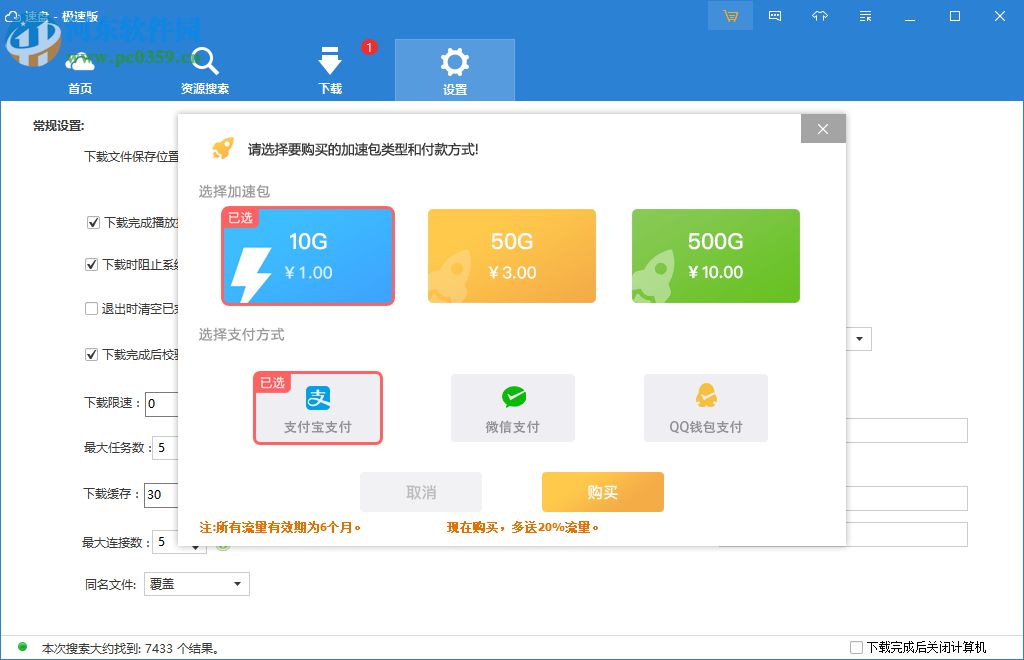
Task: Open 资源搜索 resource search
Action: [x=204, y=67]
